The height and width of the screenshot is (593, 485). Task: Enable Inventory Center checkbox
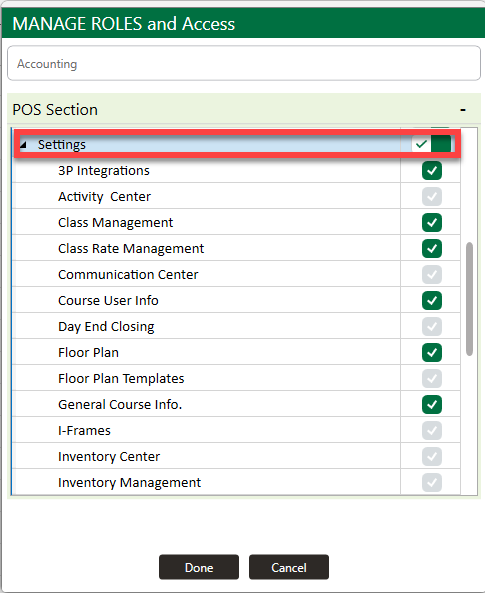pos(432,456)
